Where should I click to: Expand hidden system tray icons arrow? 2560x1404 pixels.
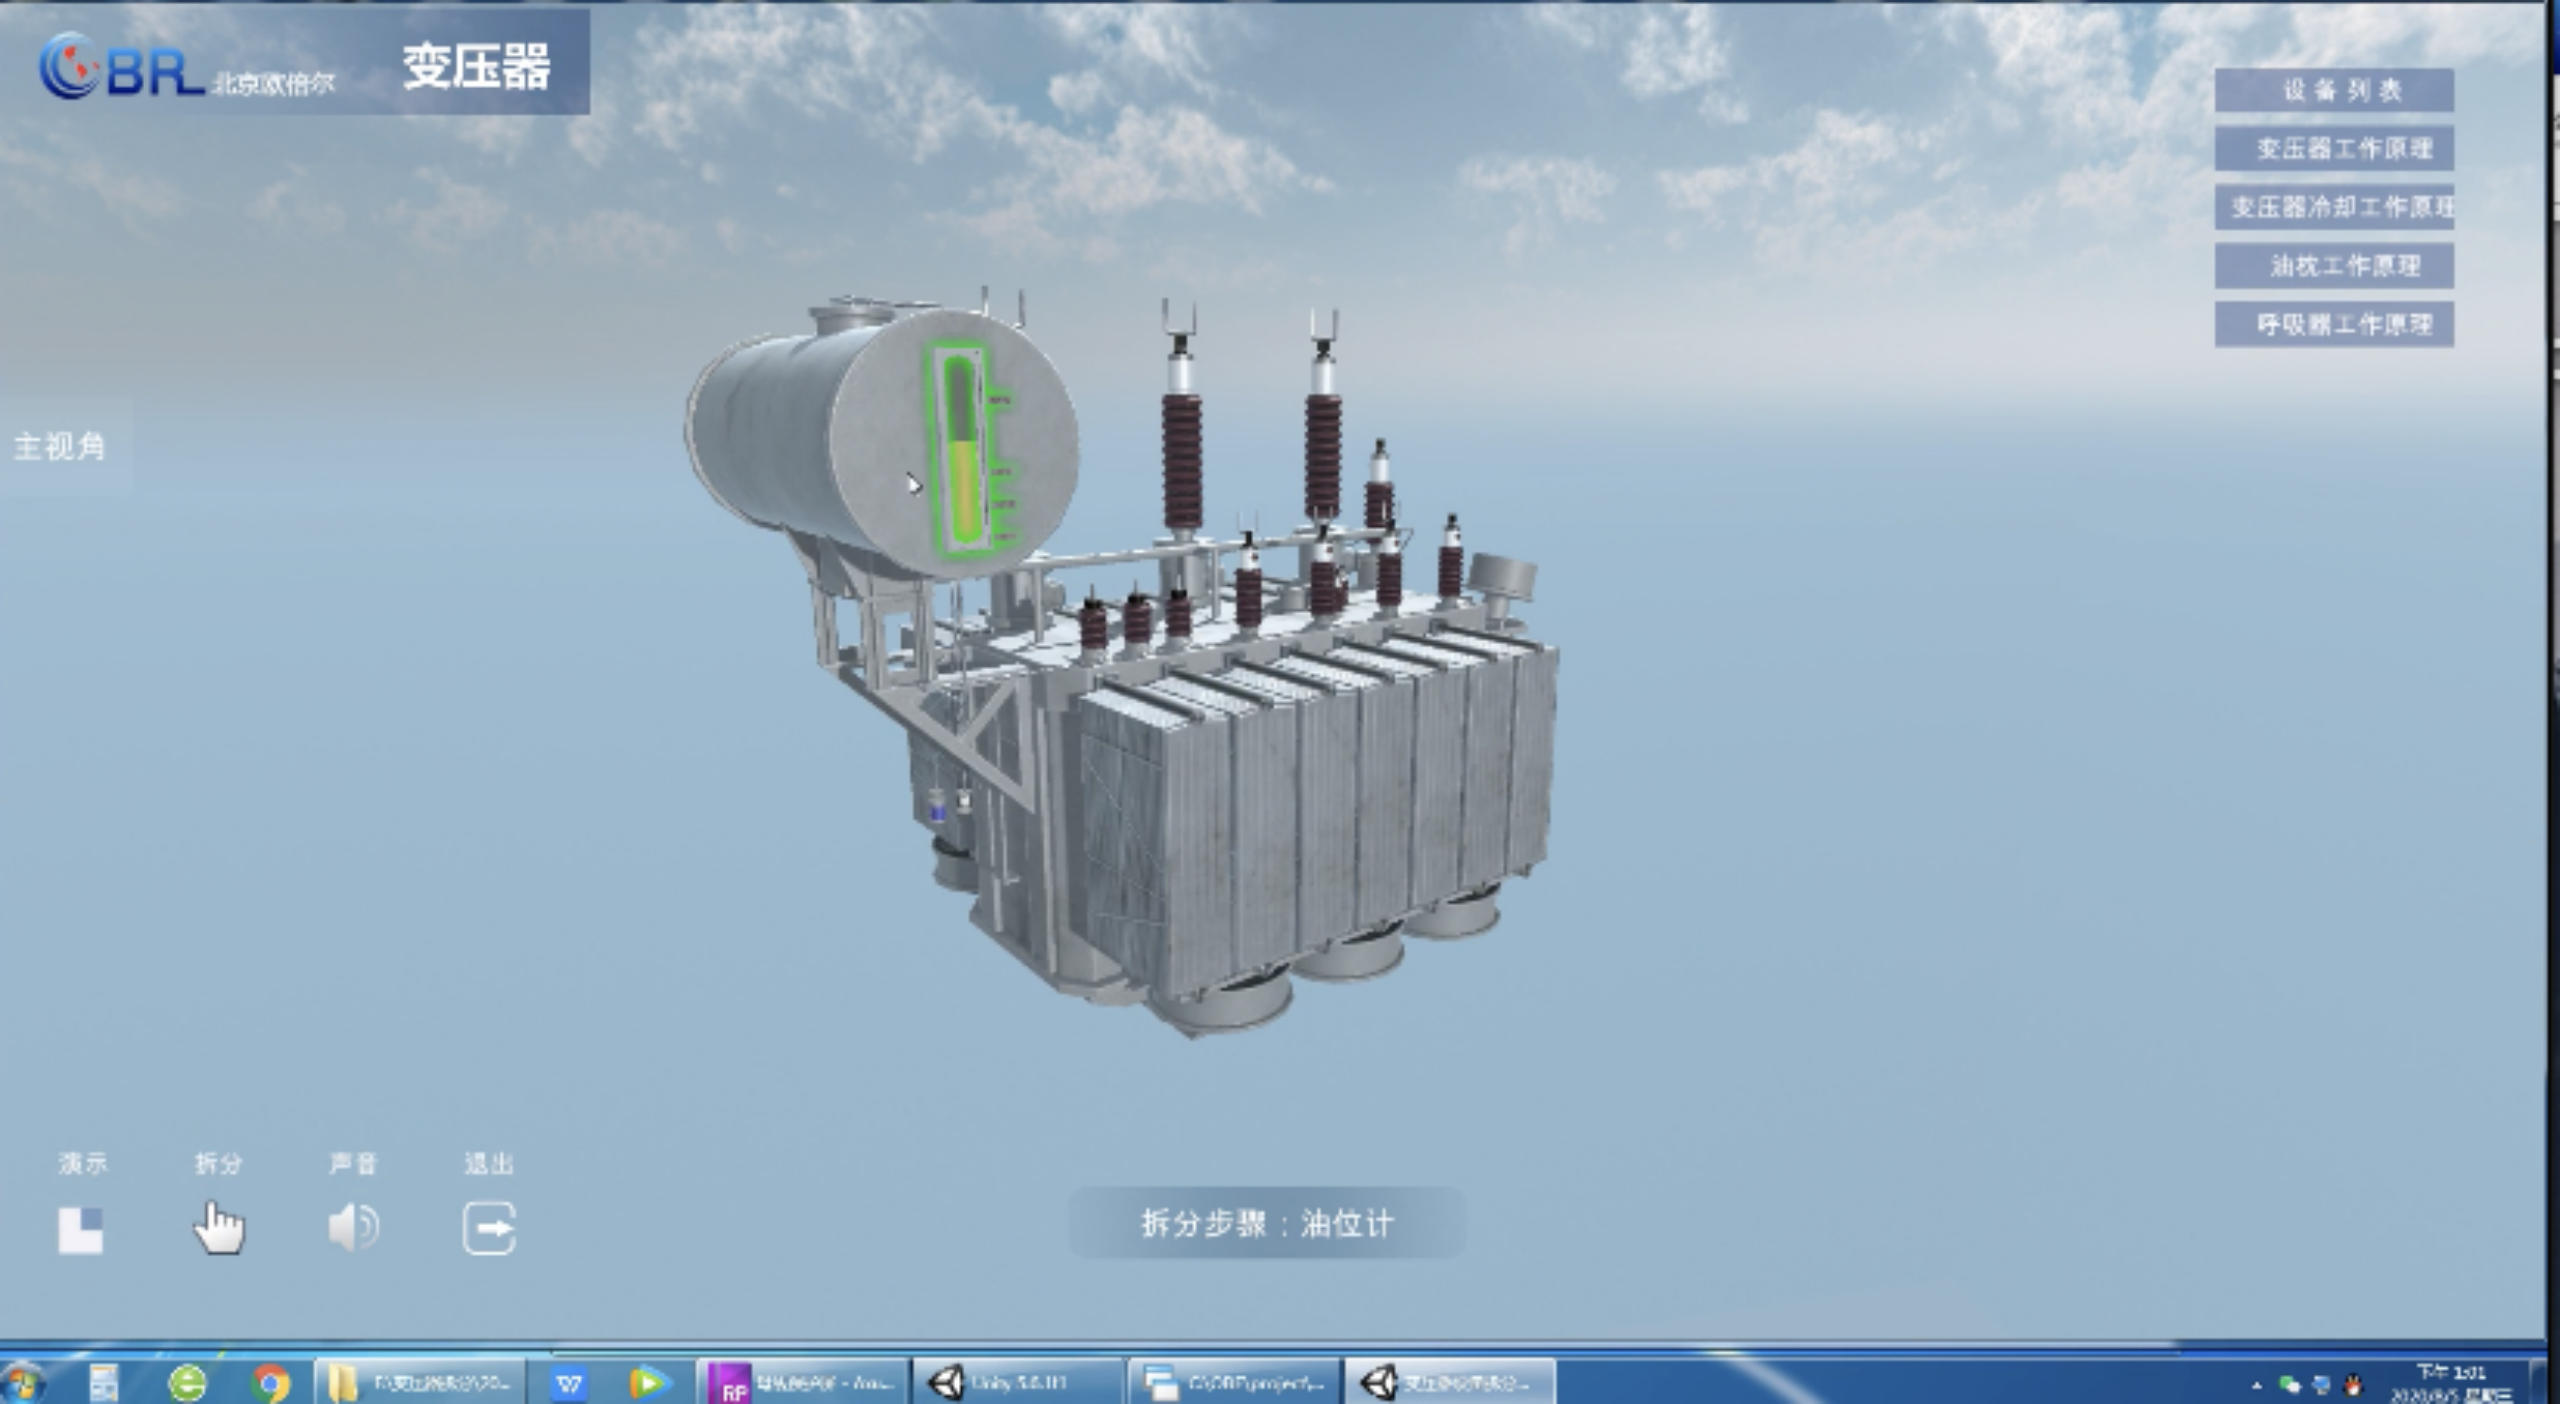(2256, 1386)
